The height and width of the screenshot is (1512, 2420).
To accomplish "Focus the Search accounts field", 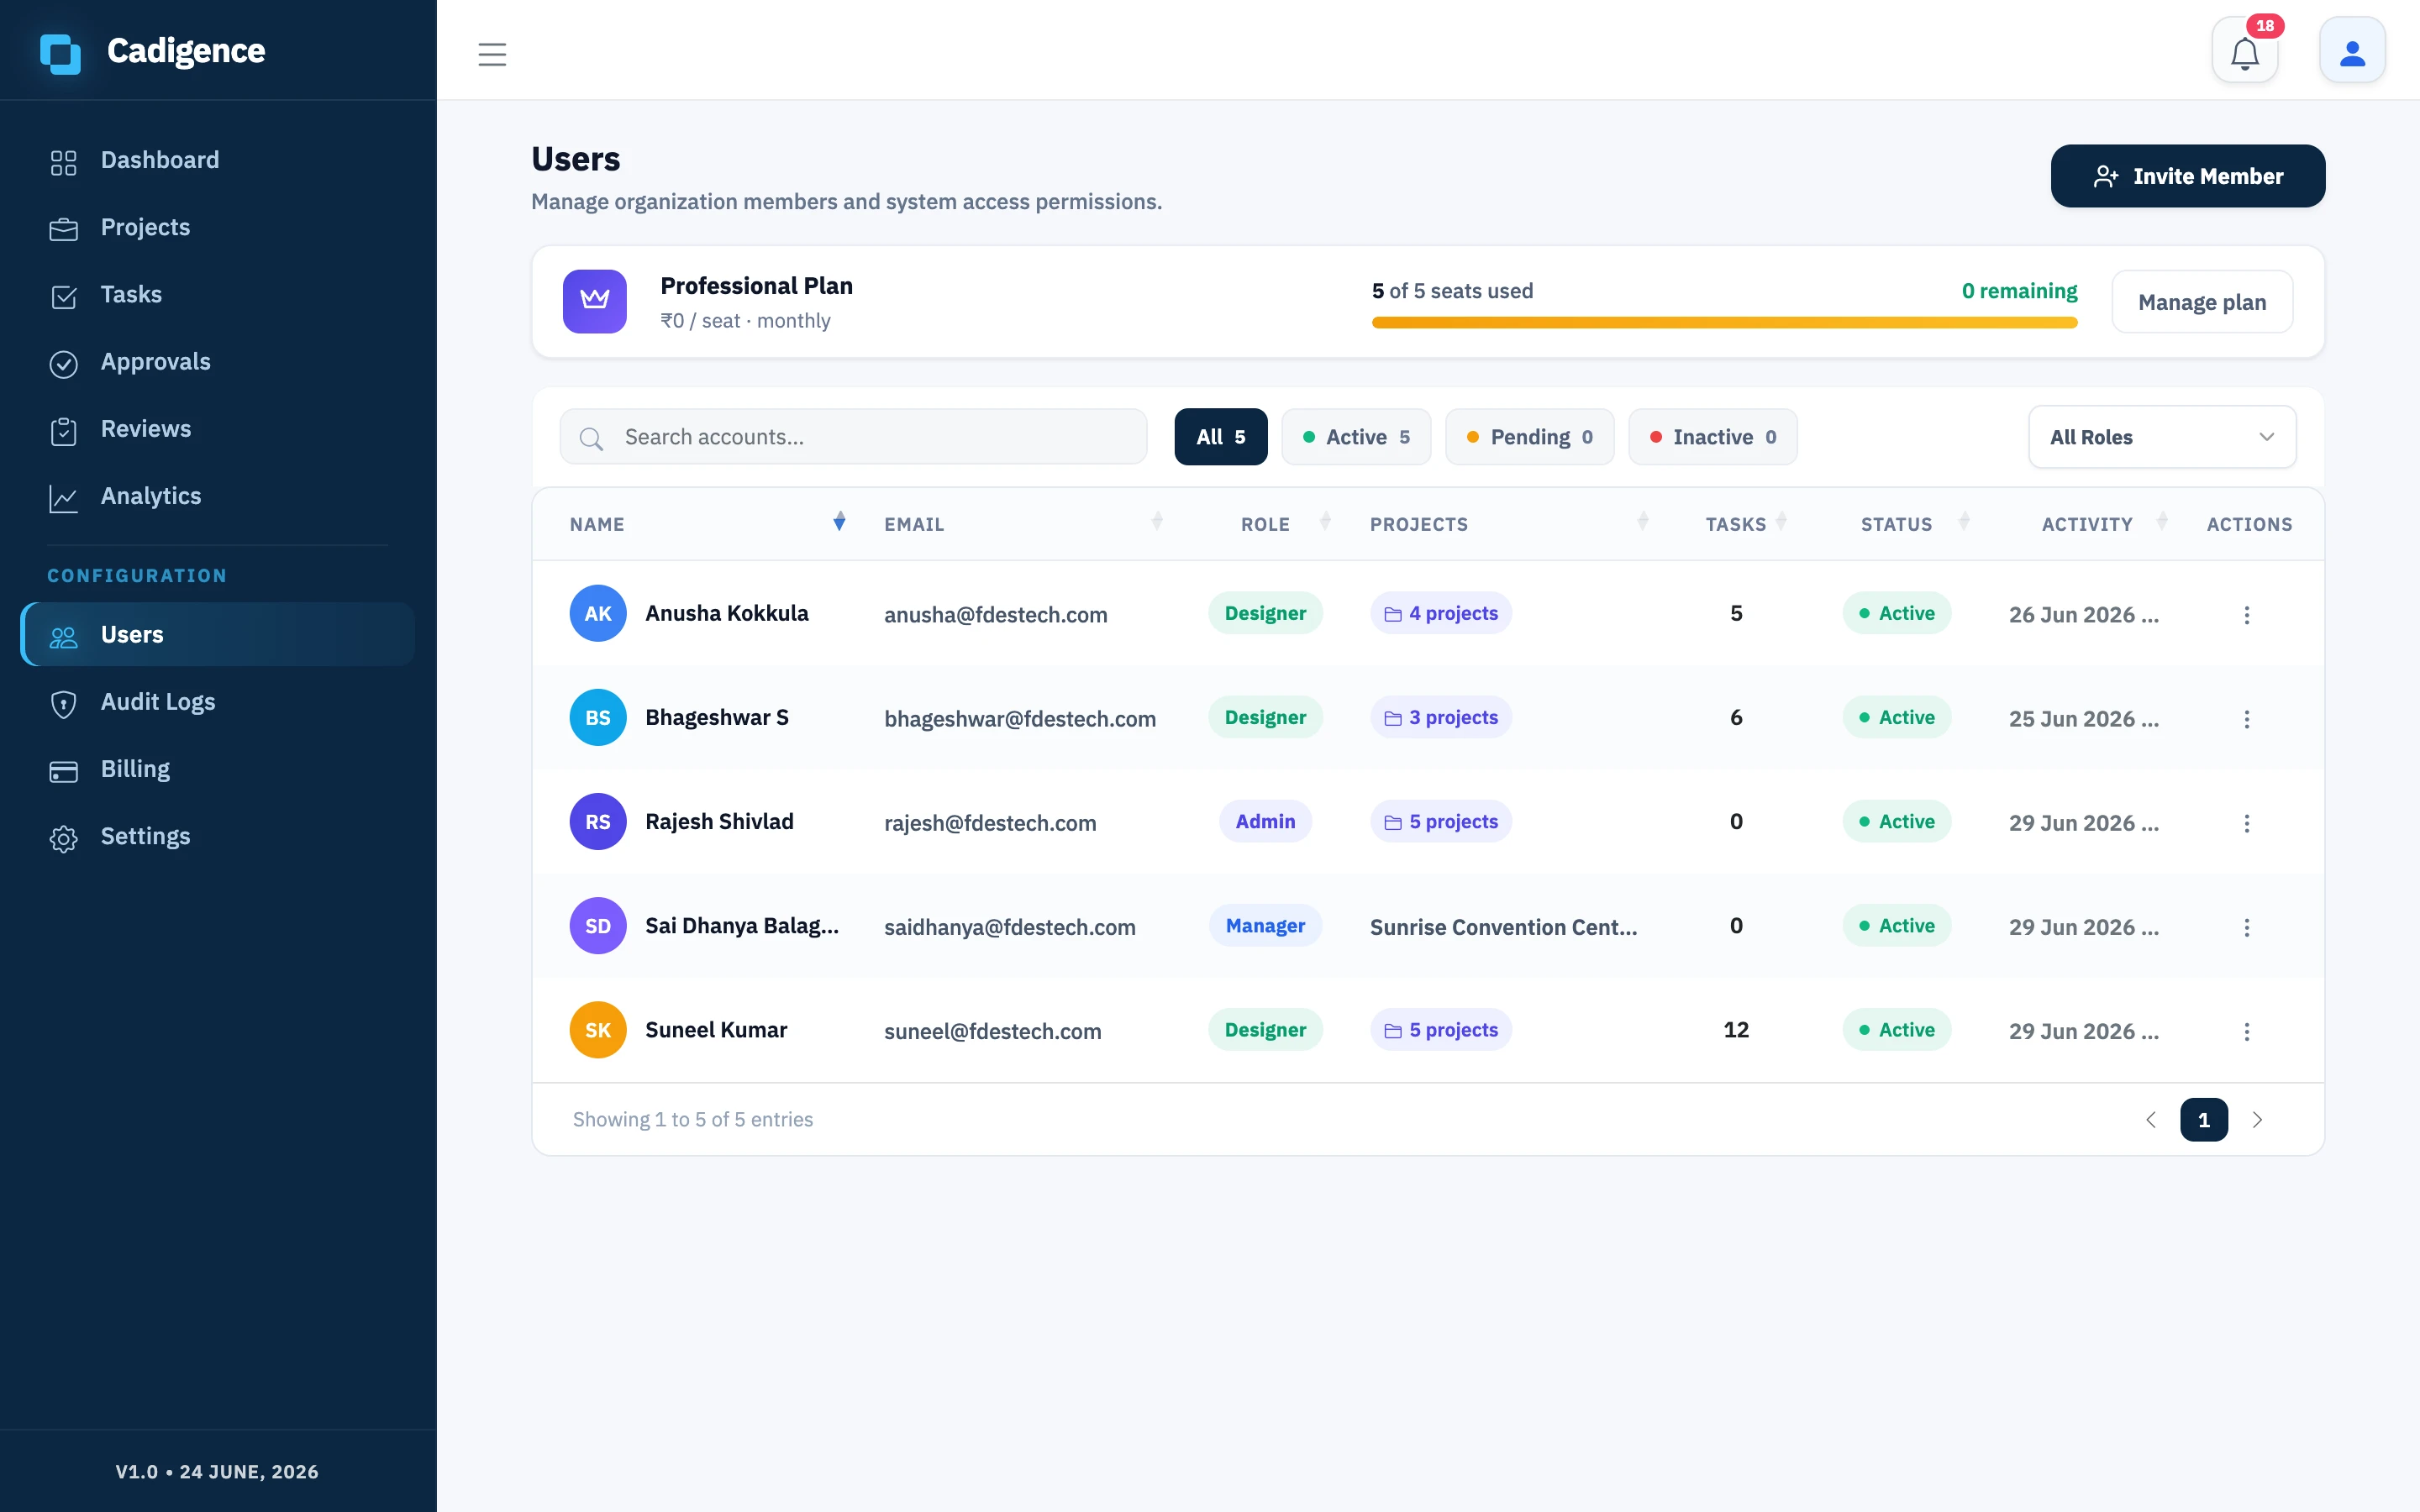I will [x=853, y=437].
